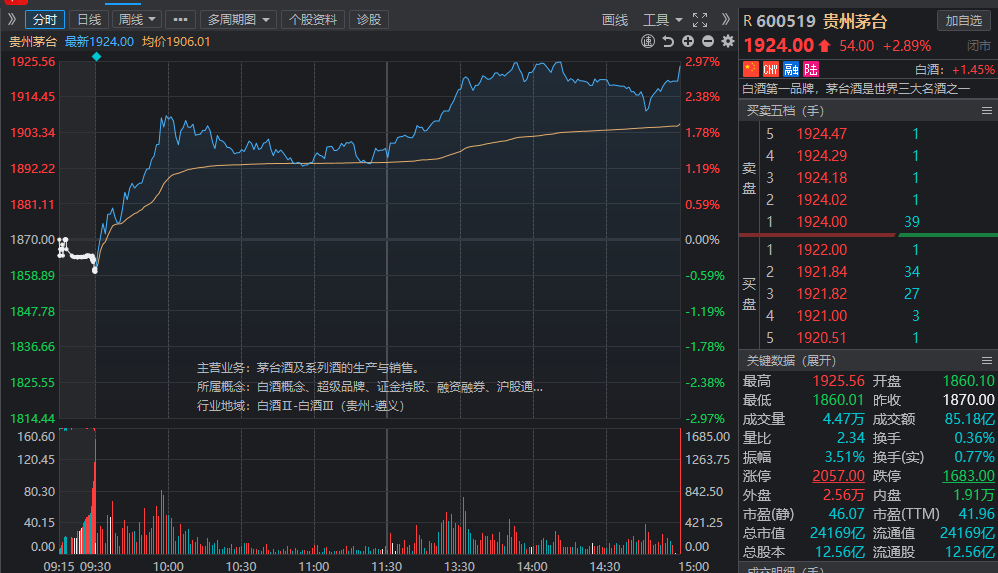Open 工具 tools dropdown
998x573 pixels.
click(x=662, y=20)
